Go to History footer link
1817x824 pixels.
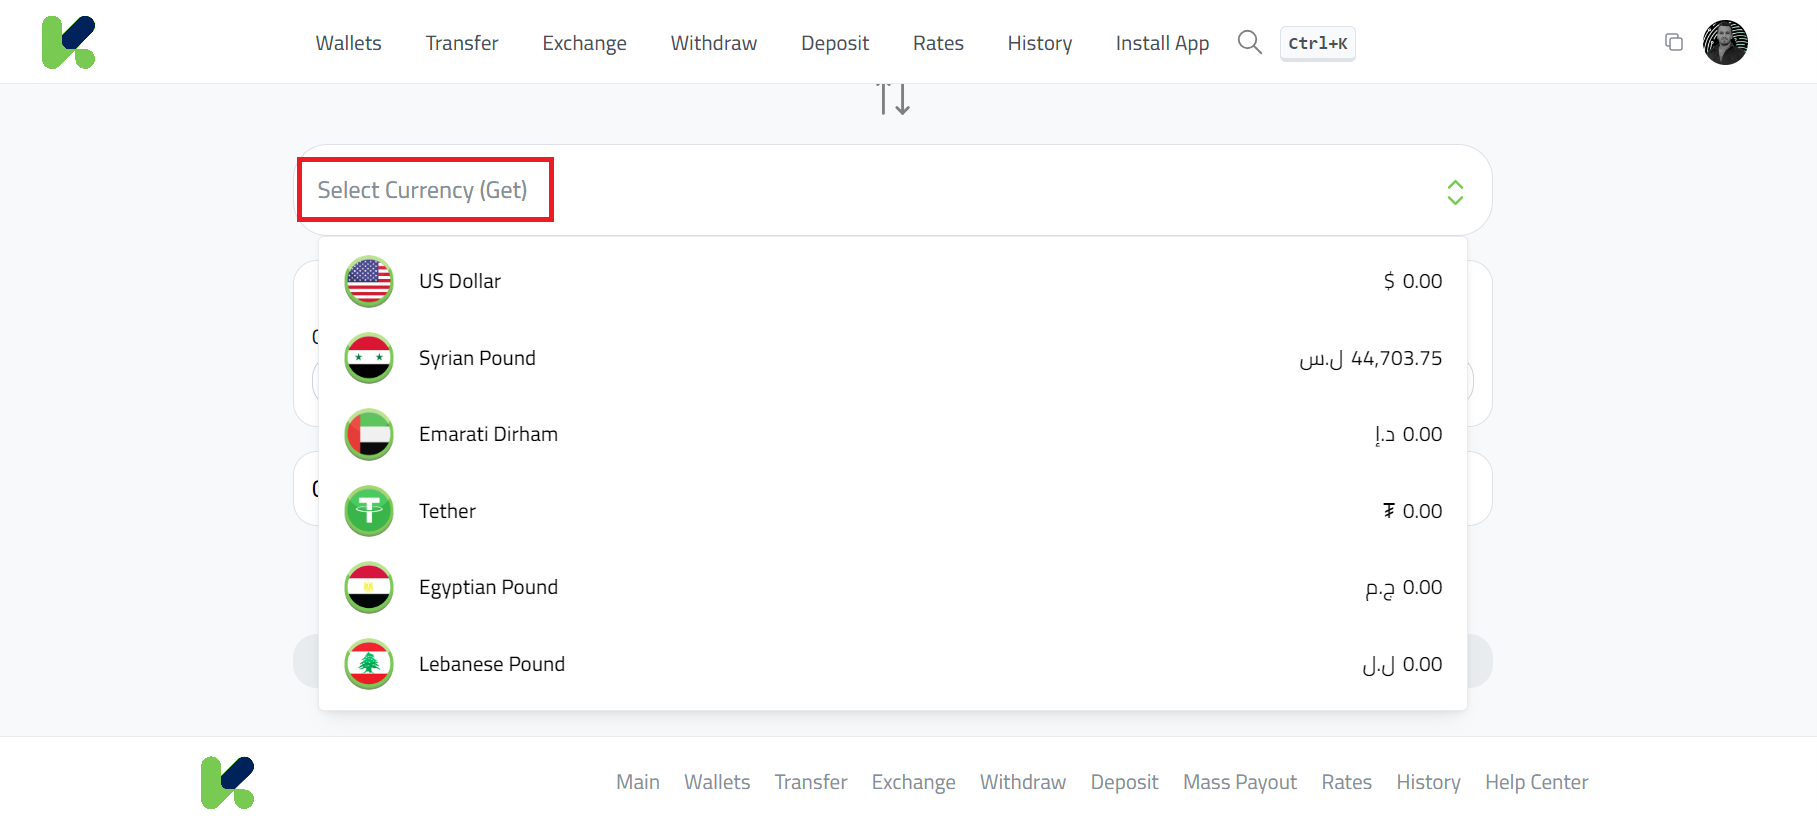pyautogui.click(x=1428, y=782)
